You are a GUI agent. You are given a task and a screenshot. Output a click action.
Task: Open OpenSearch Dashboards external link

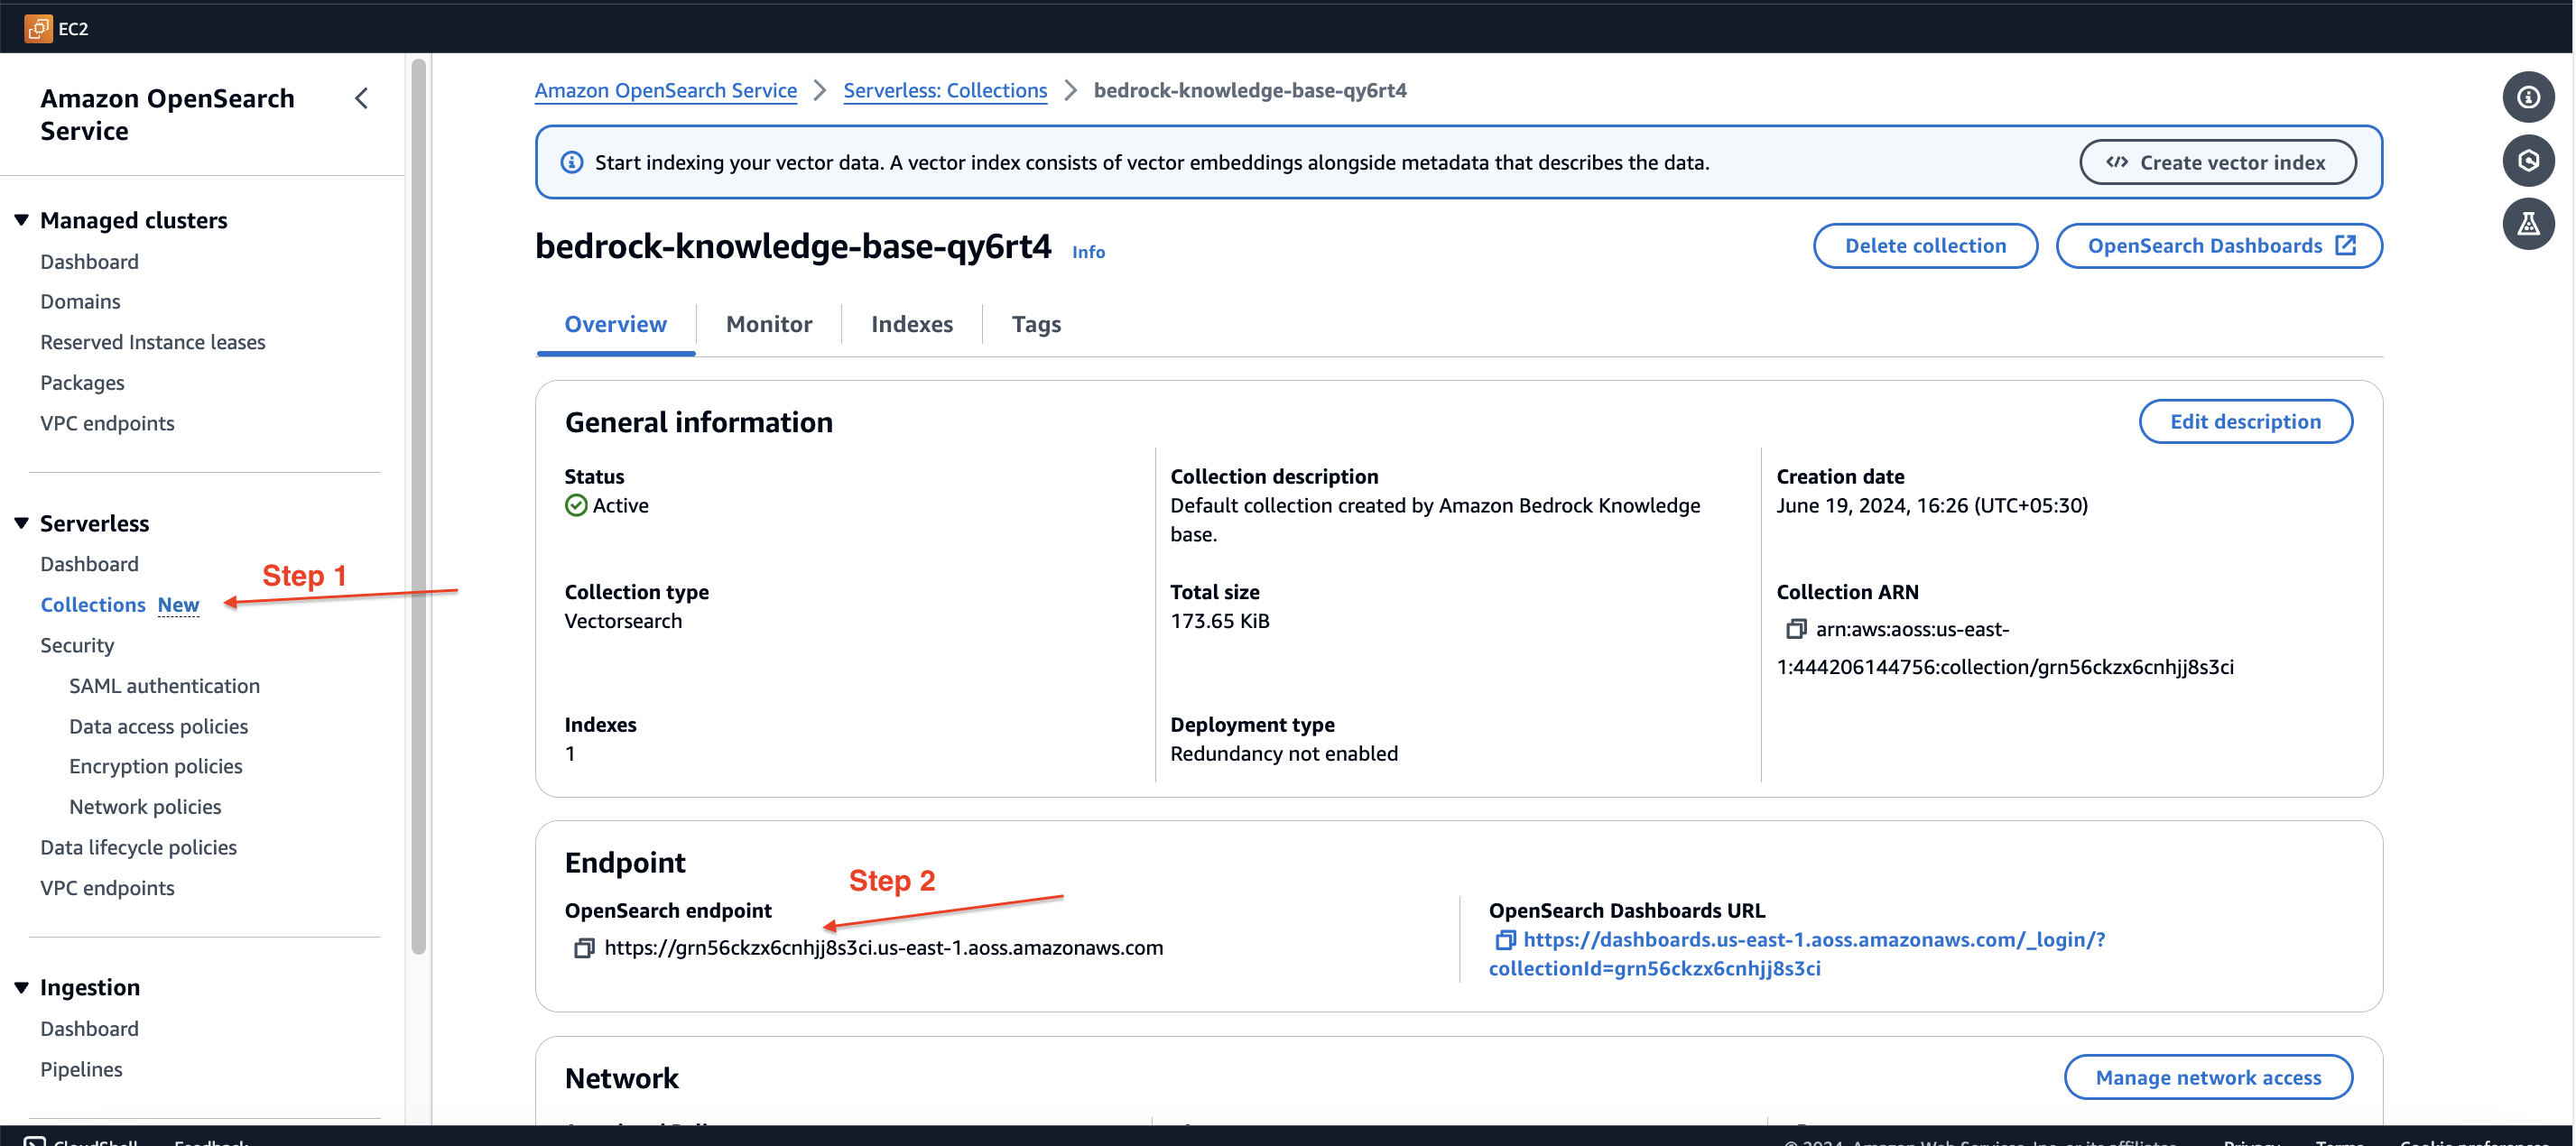[x=2221, y=245]
